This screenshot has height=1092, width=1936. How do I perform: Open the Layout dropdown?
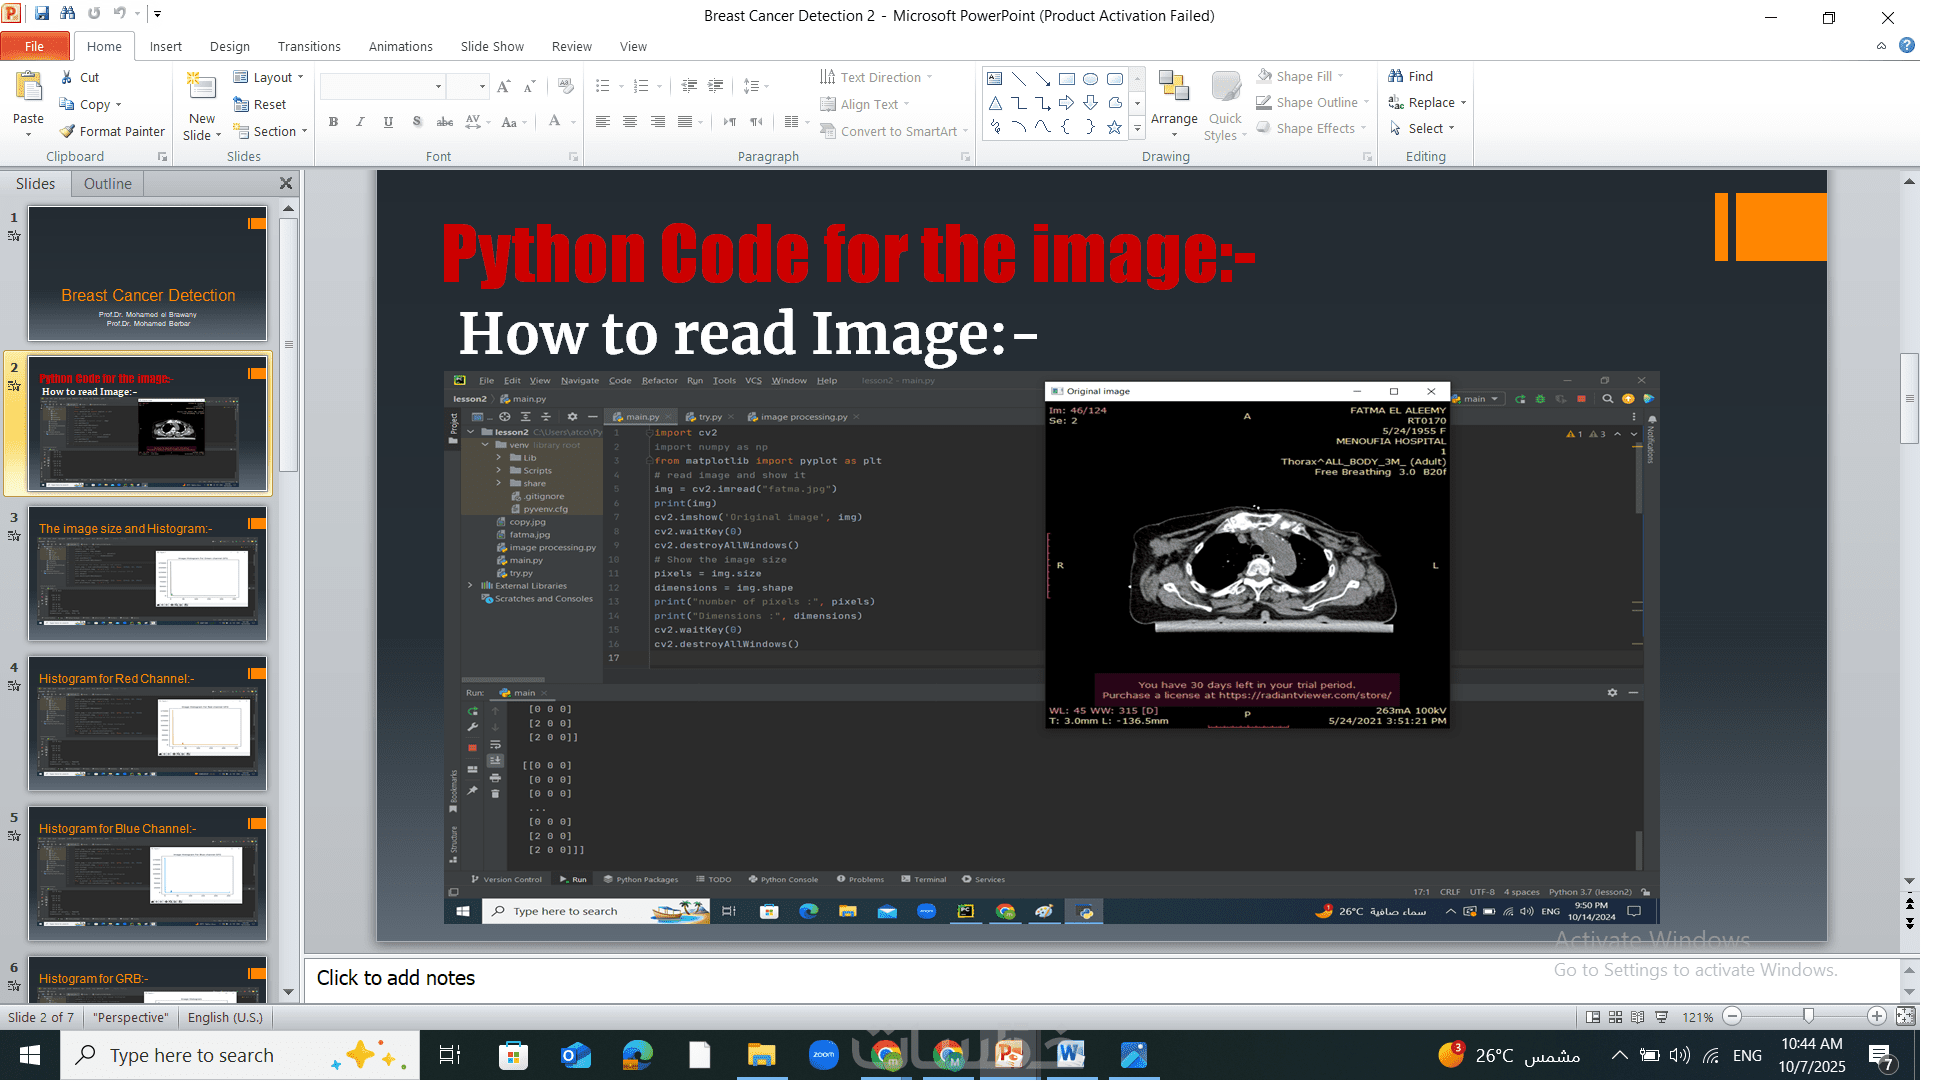click(270, 77)
